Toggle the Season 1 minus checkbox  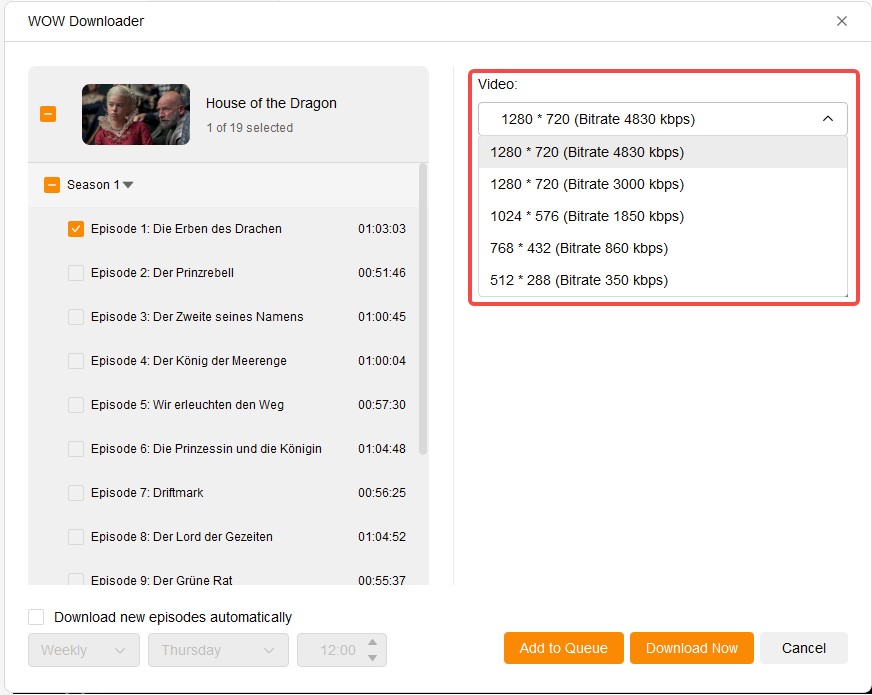(x=52, y=184)
